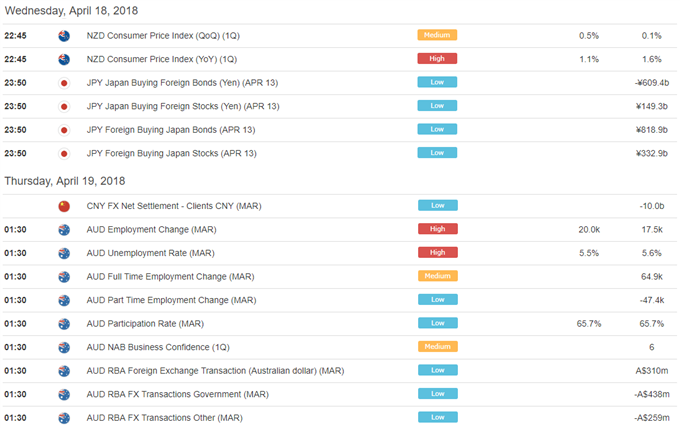Image resolution: width=680 pixels, height=428 pixels.
Task: Select the High badge for NZD CPI YoY
Action: pos(437,59)
